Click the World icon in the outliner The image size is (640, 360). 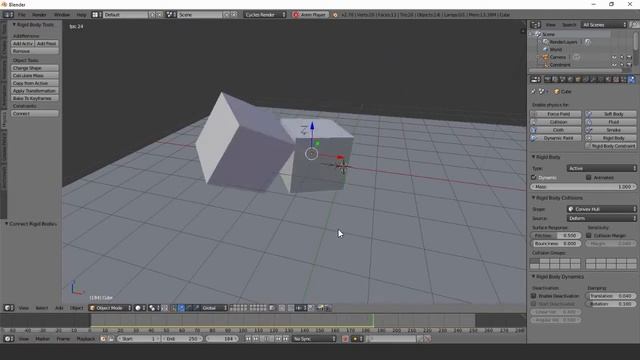(546, 49)
